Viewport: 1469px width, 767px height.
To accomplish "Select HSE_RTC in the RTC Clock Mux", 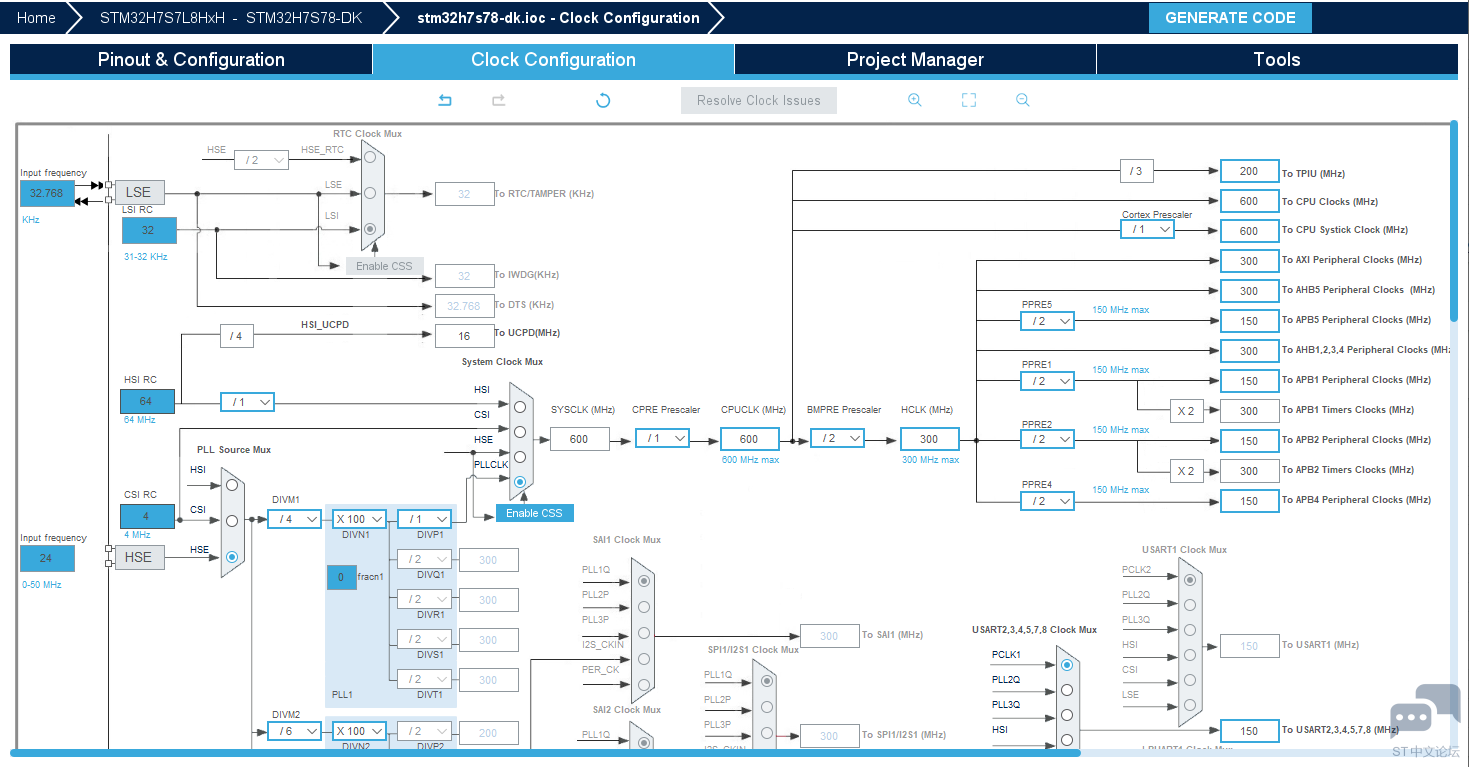I will click(370, 157).
